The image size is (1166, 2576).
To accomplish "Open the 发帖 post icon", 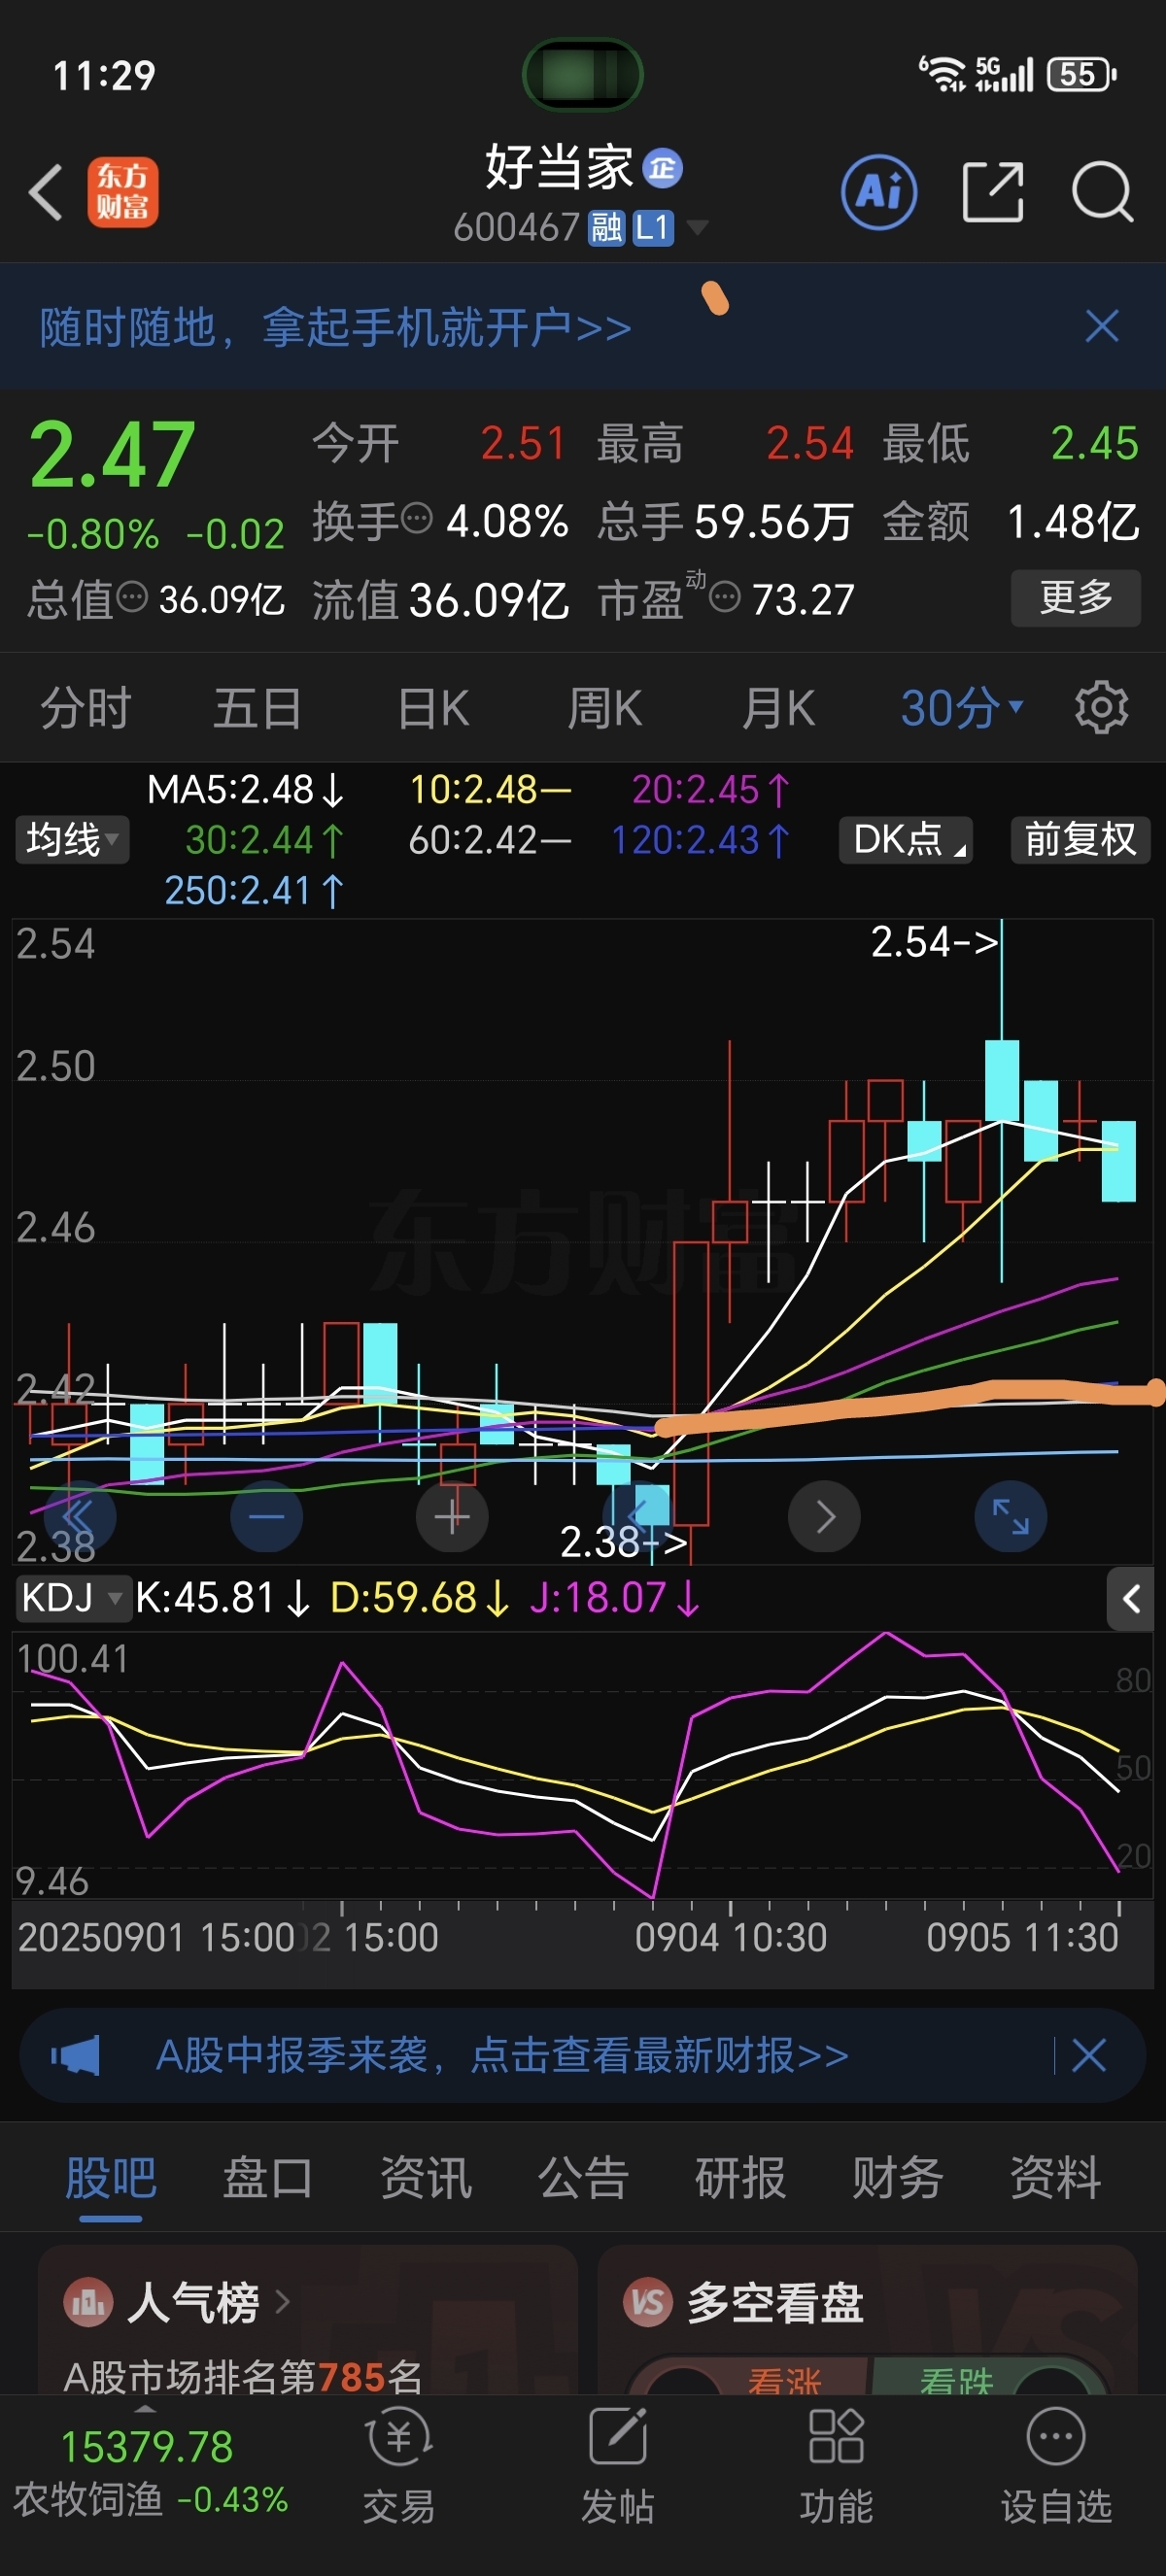I will click(617, 2438).
